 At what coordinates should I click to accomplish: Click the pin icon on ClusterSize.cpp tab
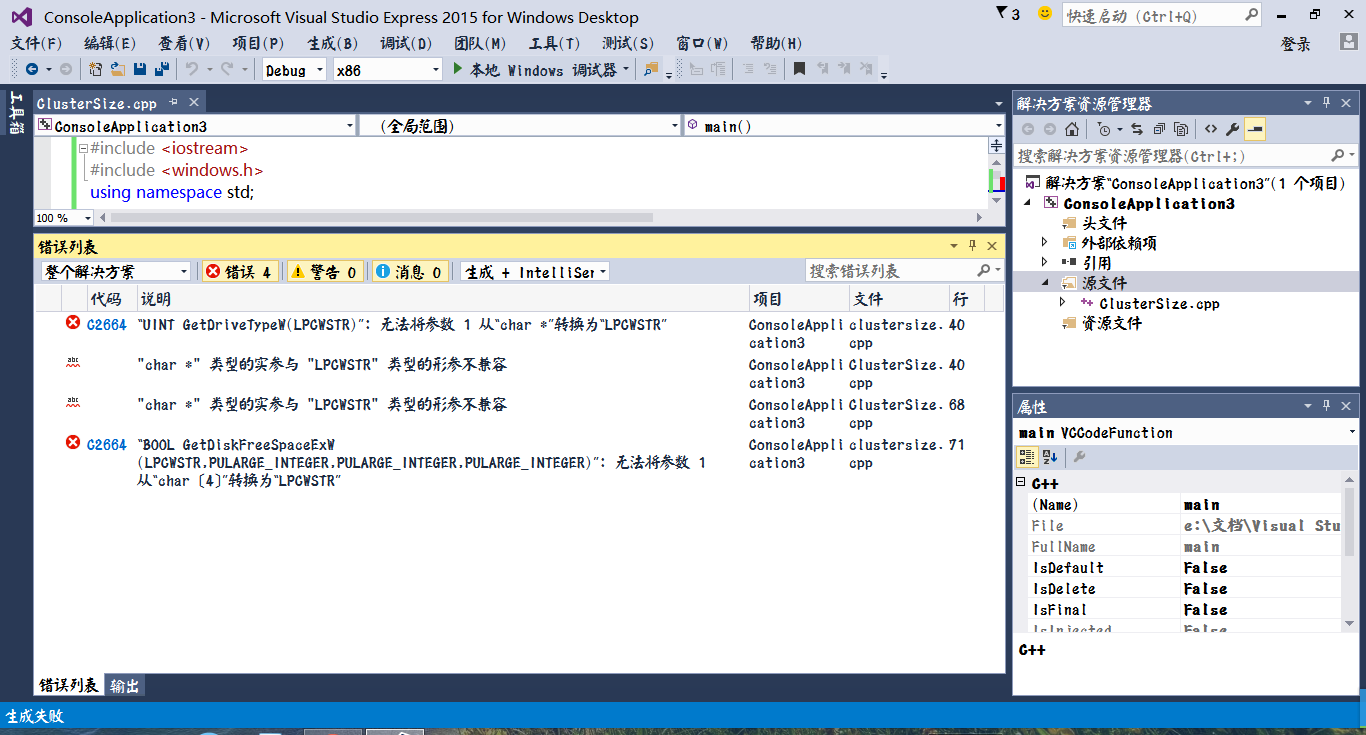pyautogui.click(x=173, y=103)
